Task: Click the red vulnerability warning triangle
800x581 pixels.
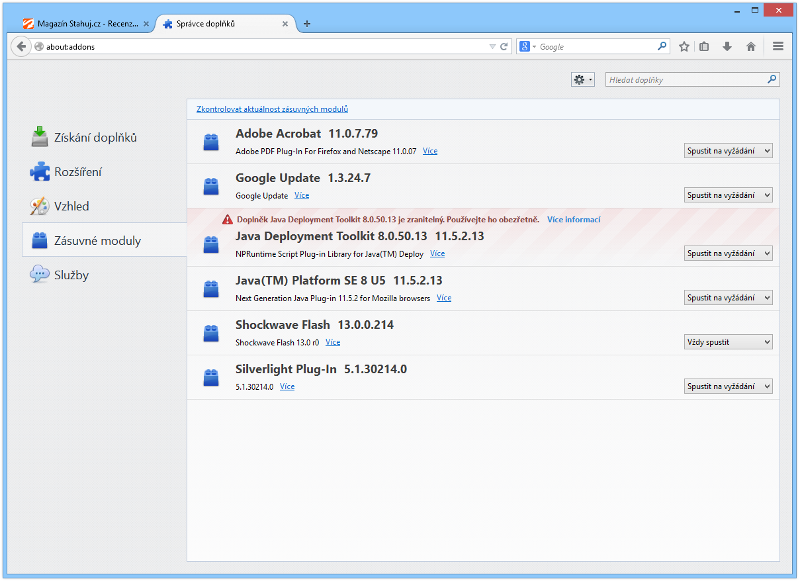Action: 227,219
